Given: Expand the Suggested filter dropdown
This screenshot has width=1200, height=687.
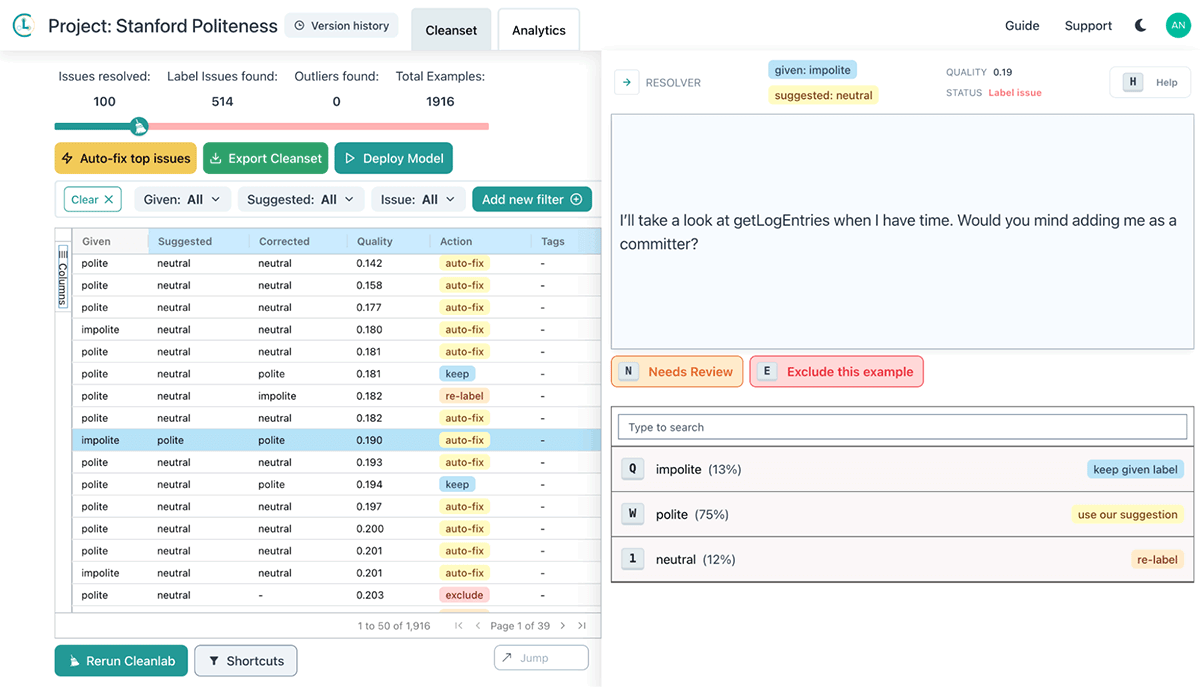Looking at the screenshot, I should point(300,200).
